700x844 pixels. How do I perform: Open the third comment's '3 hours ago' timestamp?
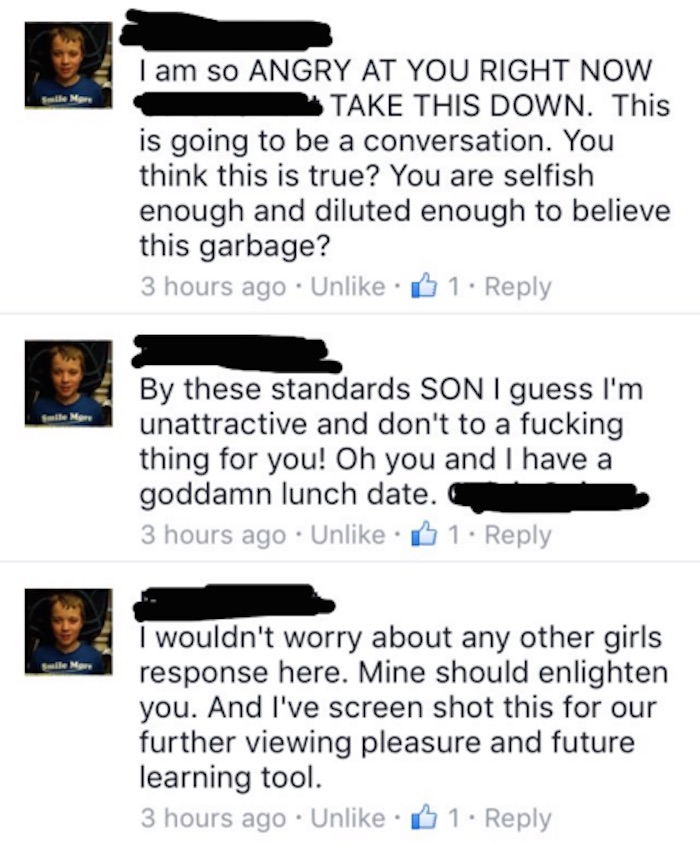[213, 819]
